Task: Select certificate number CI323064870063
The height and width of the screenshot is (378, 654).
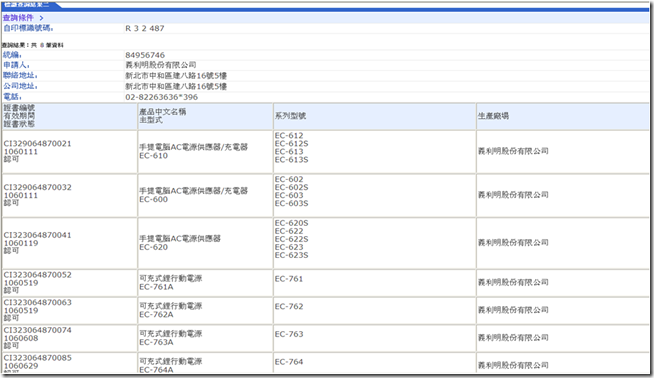Action: 38,302
